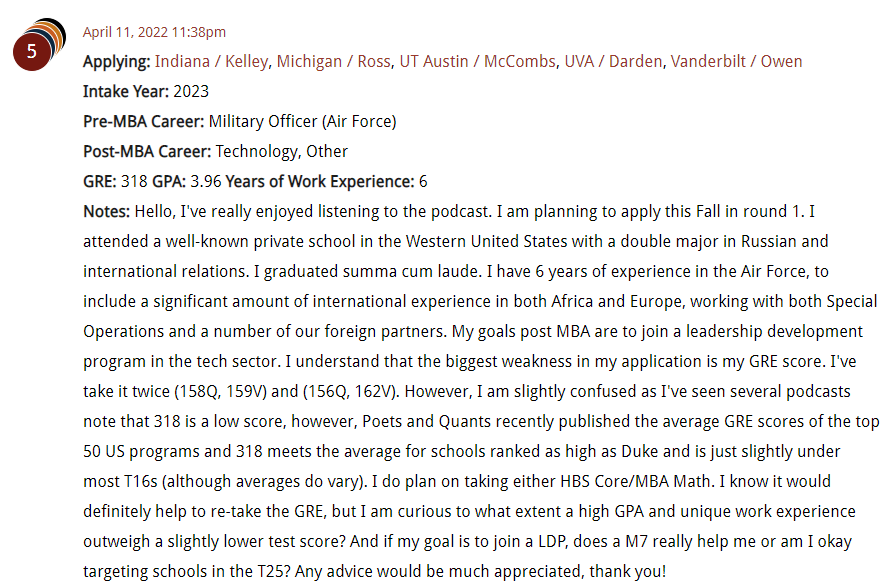Open the Indiana / Kelley school link
Viewport: 887px width, 587px height.
(212, 61)
